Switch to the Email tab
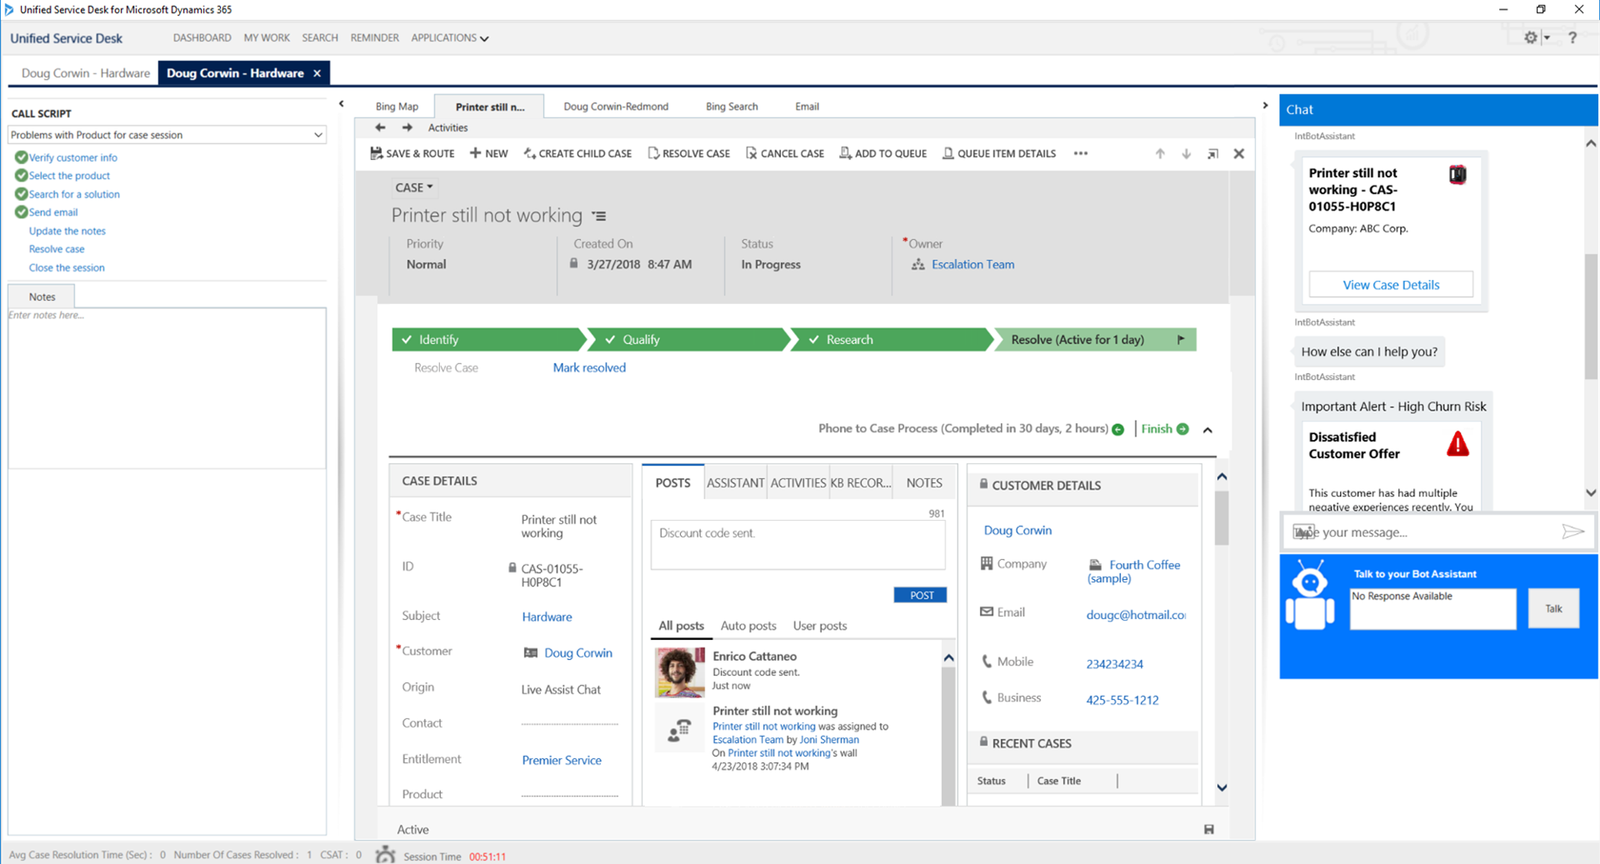The width and height of the screenshot is (1600, 864). click(x=807, y=107)
